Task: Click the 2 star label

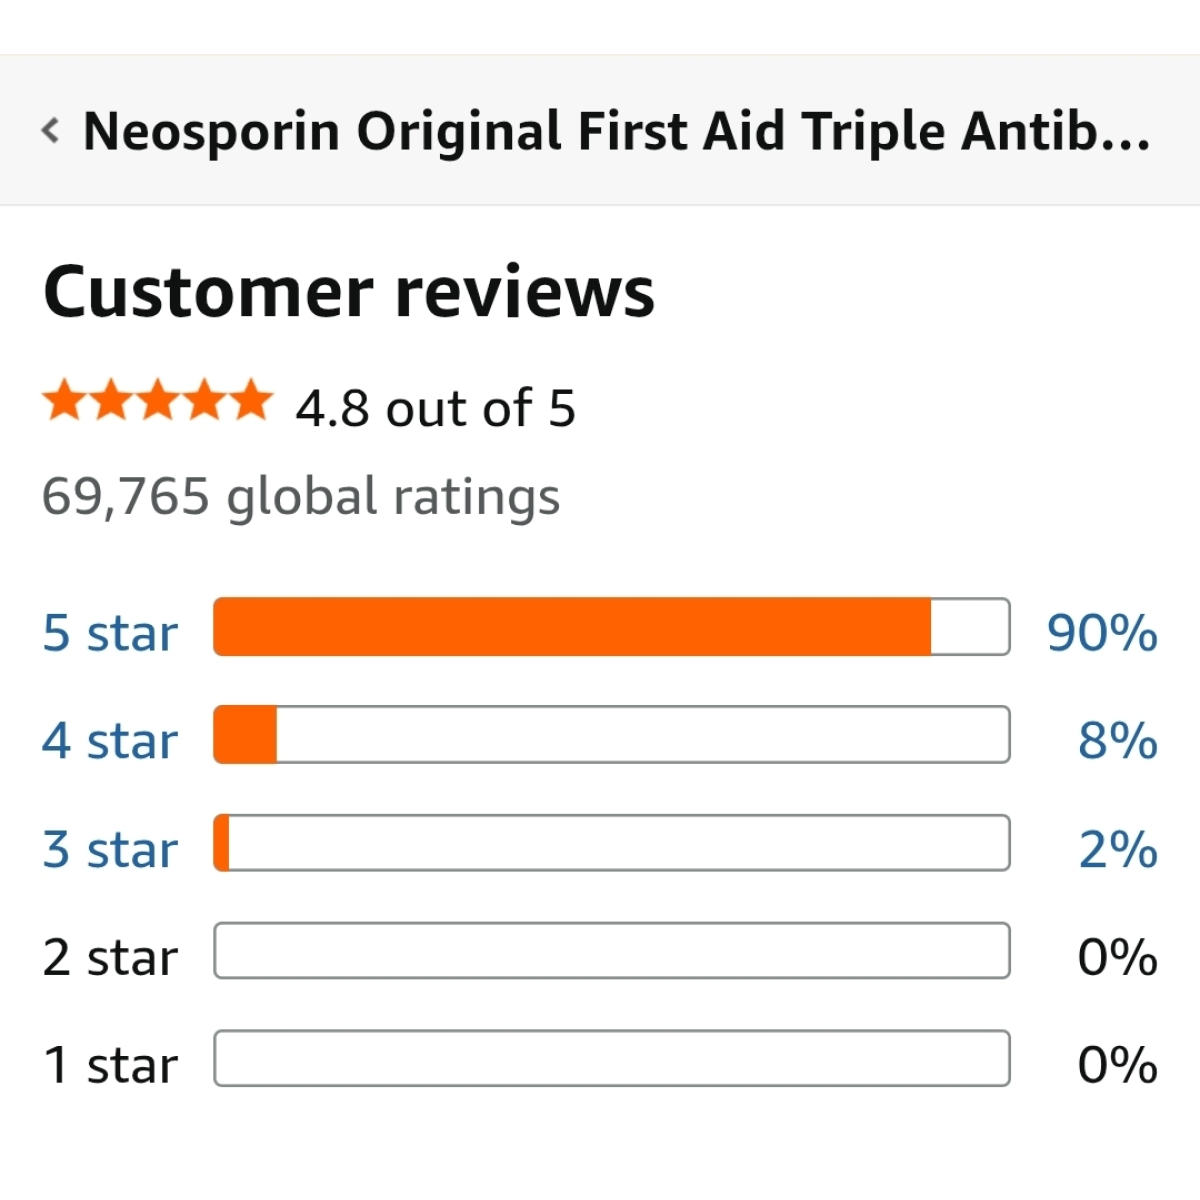Action: [110, 957]
